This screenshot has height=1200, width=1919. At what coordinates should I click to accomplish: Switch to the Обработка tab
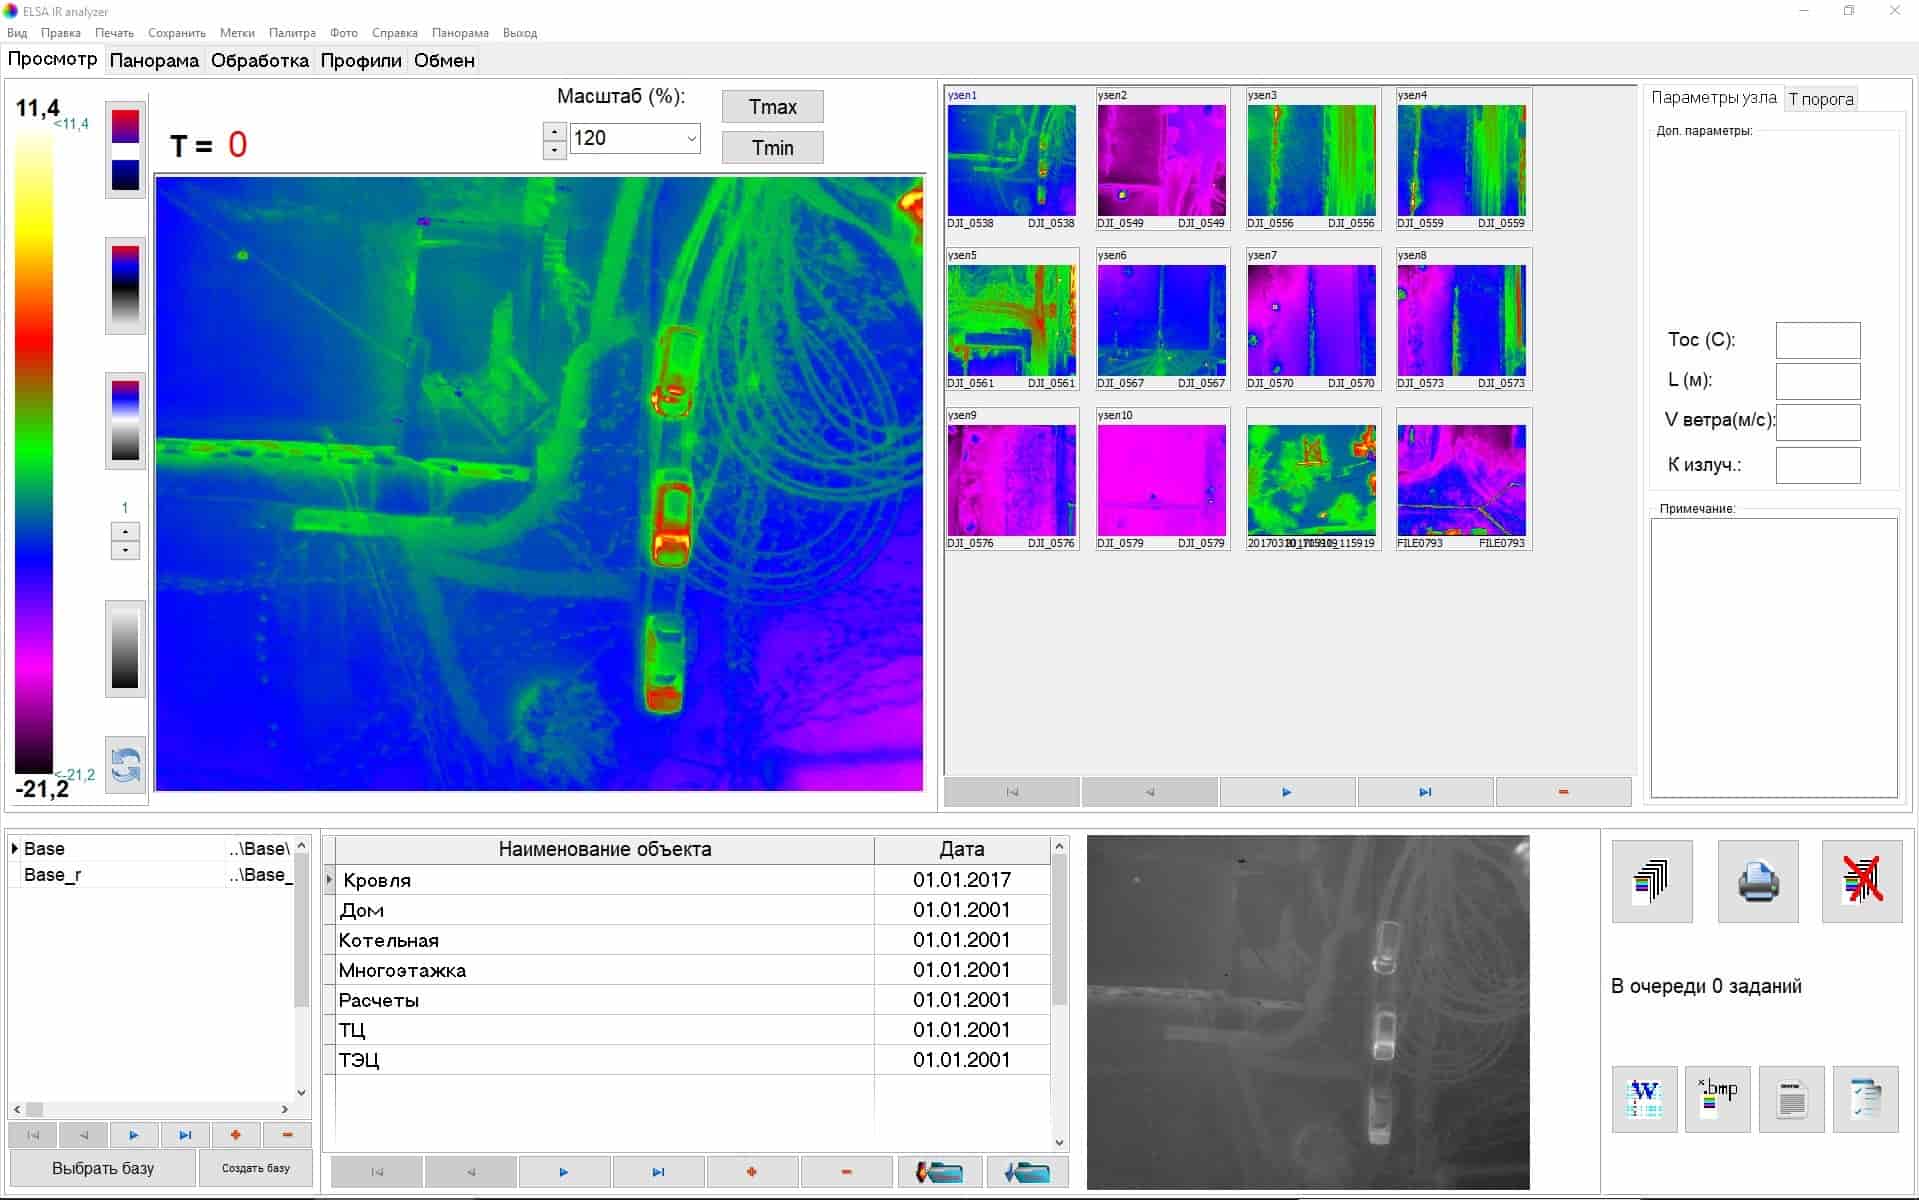(260, 60)
